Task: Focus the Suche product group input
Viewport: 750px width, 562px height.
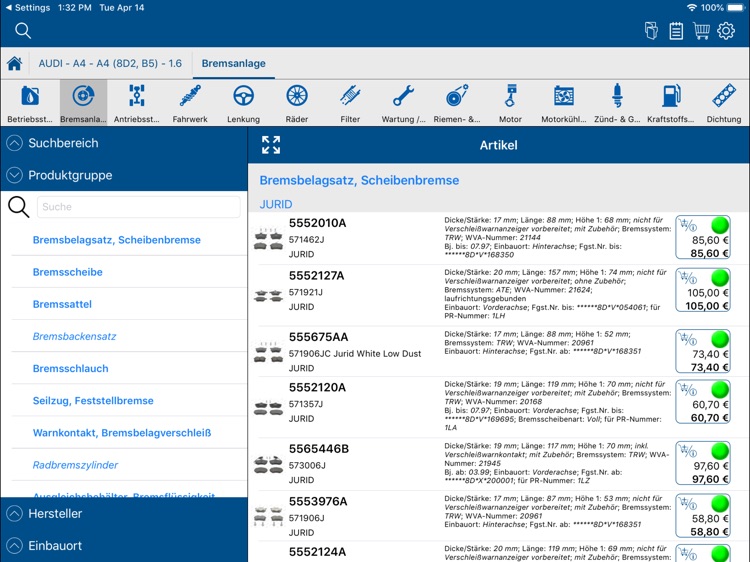Action: click(x=139, y=207)
